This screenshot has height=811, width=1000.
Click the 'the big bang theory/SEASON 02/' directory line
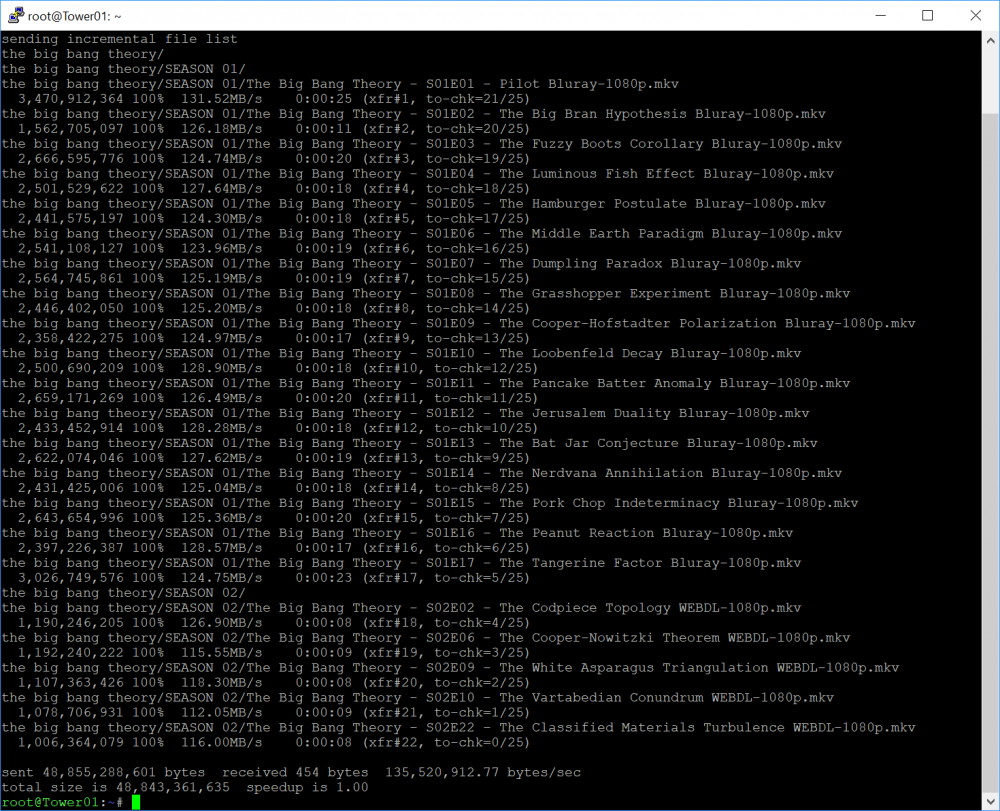click(123, 594)
